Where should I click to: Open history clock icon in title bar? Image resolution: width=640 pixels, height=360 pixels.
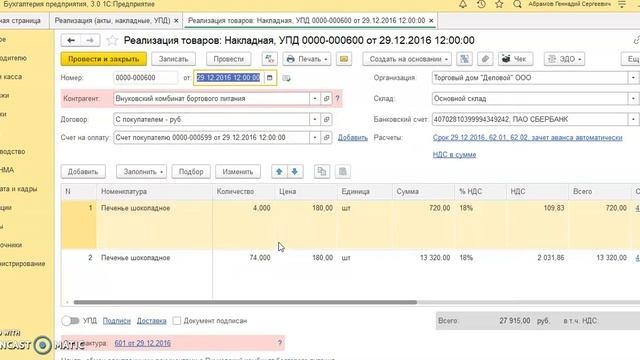481,4
